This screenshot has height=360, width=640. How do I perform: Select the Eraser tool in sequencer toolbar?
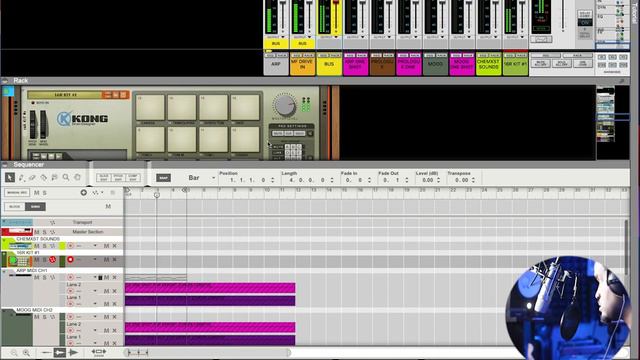[x=32, y=178]
